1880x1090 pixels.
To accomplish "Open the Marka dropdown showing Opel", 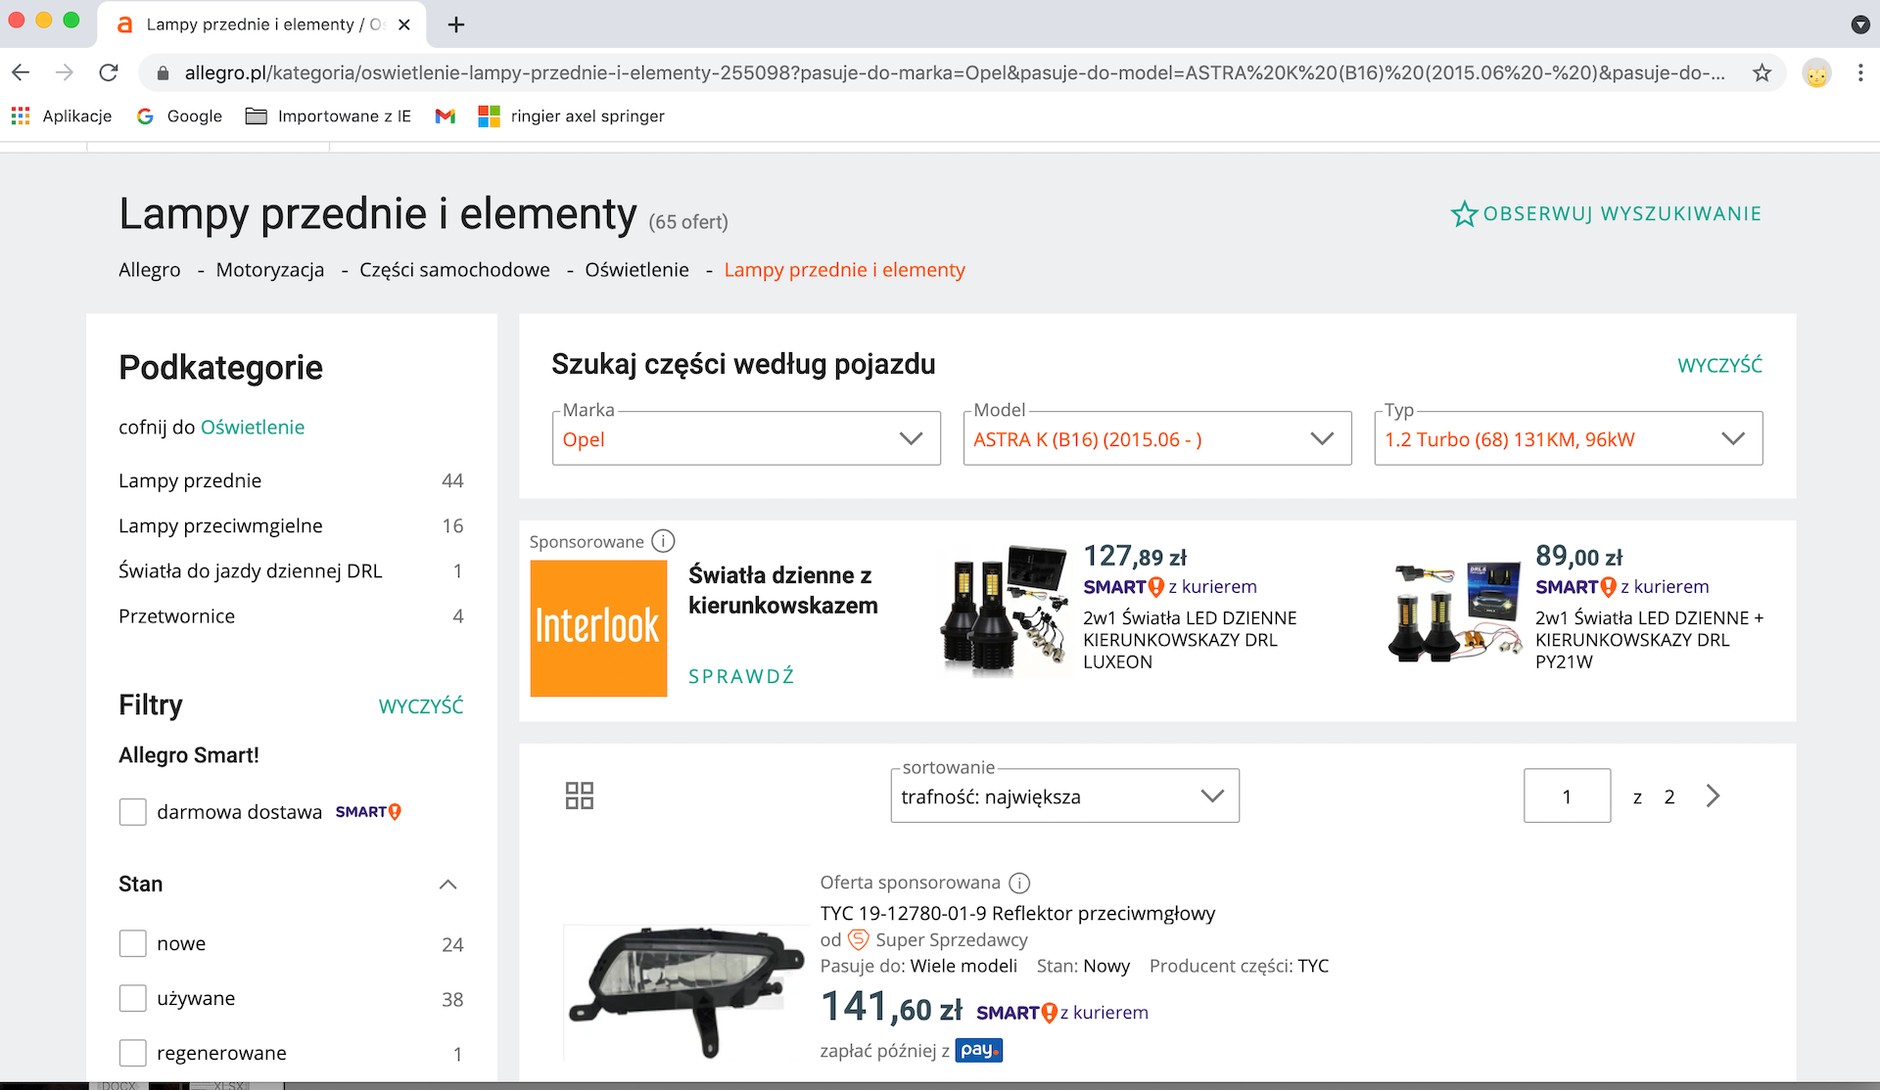I will pyautogui.click(x=745, y=439).
